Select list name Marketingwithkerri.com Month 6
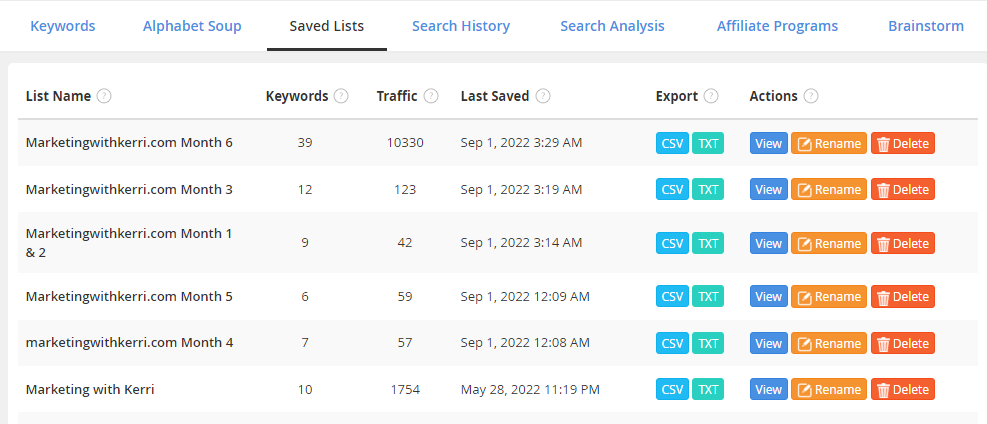This screenshot has height=424, width=987. click(129, 143)
